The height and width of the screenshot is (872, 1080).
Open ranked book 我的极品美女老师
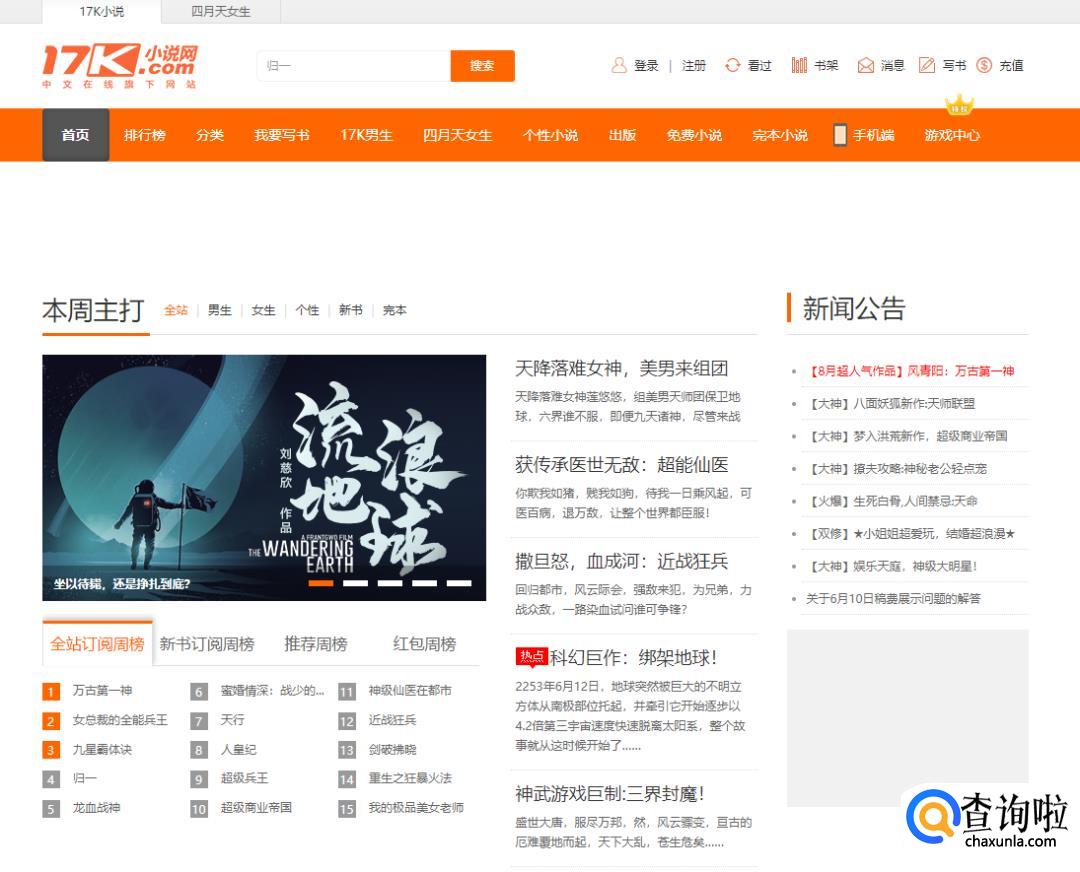tap(416, 807)
